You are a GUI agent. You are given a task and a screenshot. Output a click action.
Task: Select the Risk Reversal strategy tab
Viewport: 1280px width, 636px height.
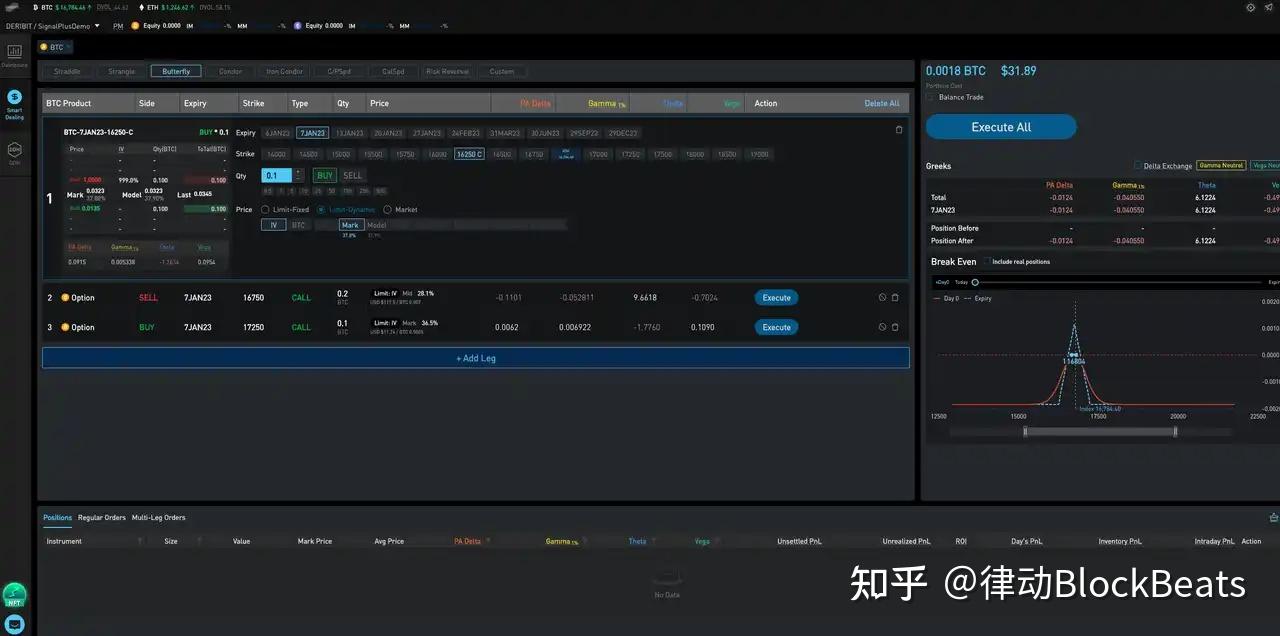(x=447, y=71)
